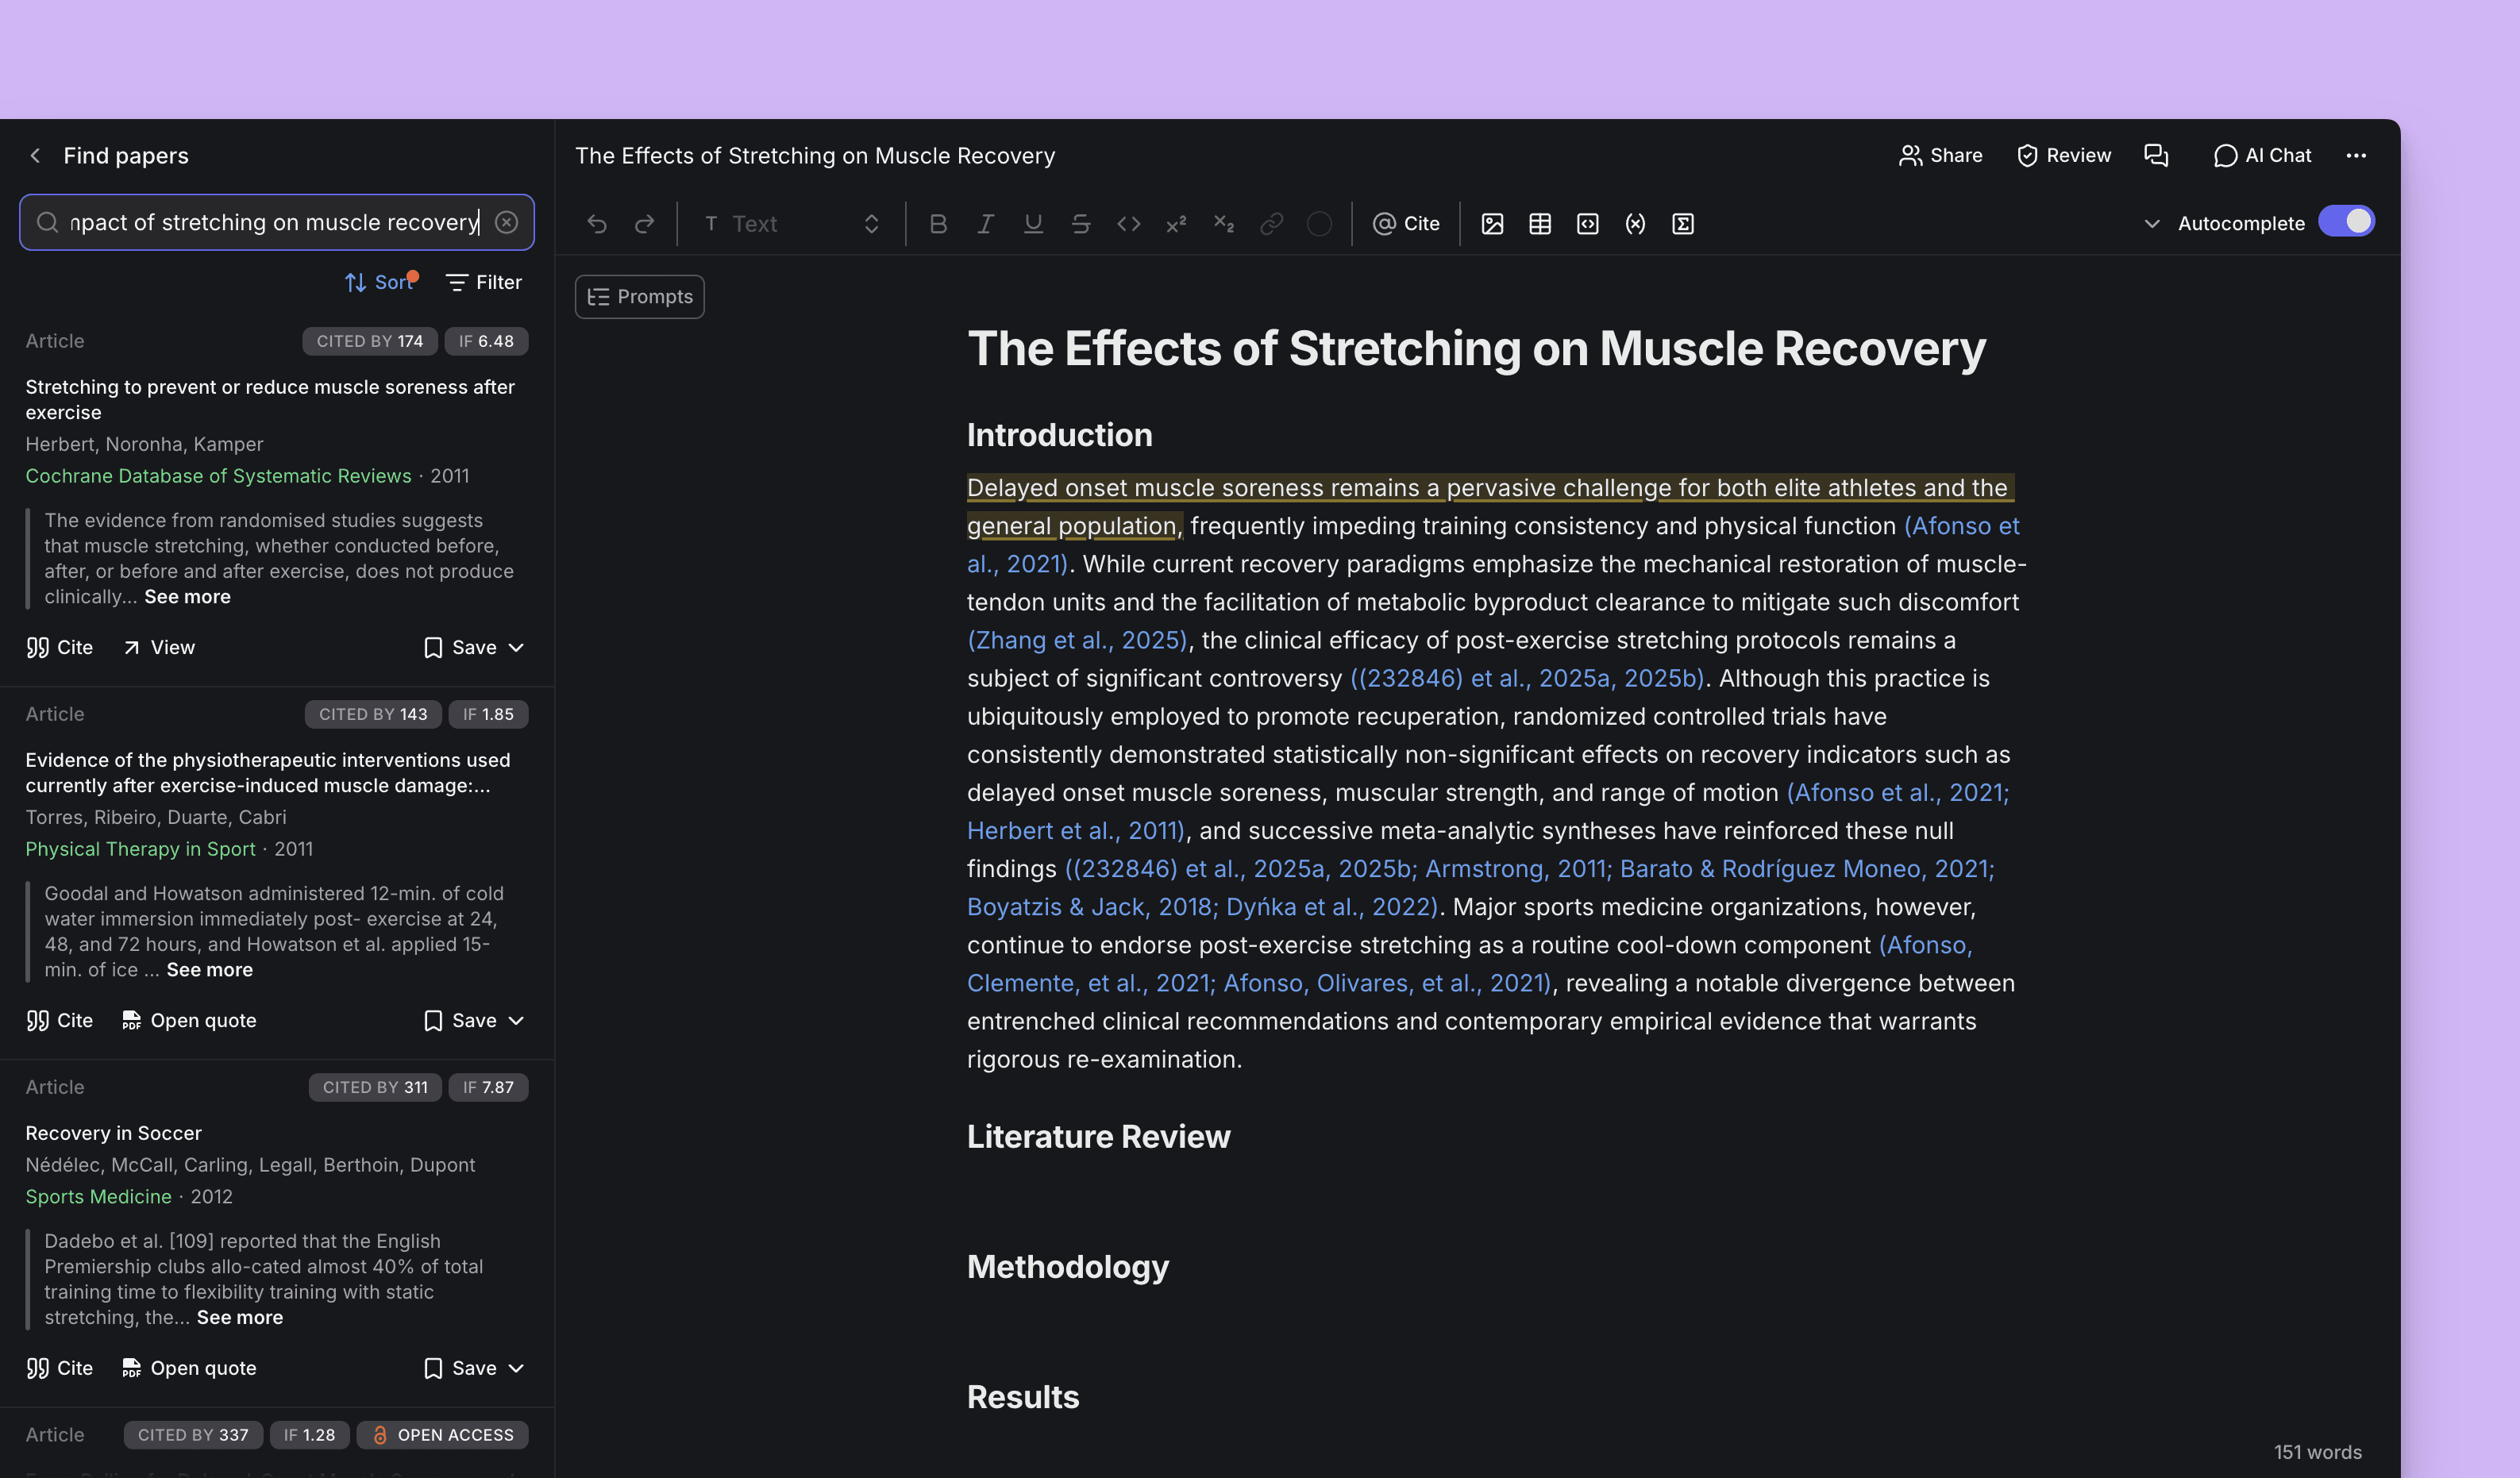Expand save options for Torres article

(516, 1021)
